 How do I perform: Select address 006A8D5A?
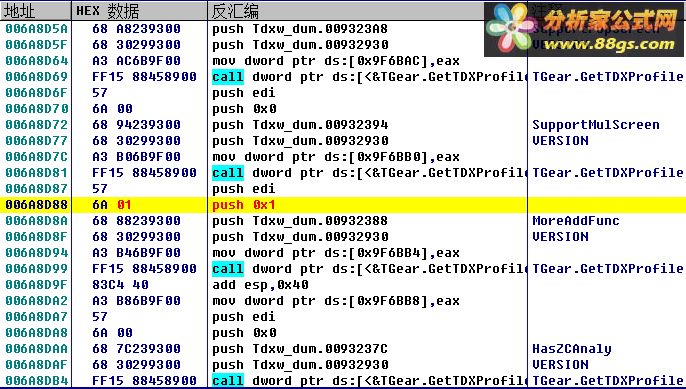pyautogui.click(x=37, y=28)
